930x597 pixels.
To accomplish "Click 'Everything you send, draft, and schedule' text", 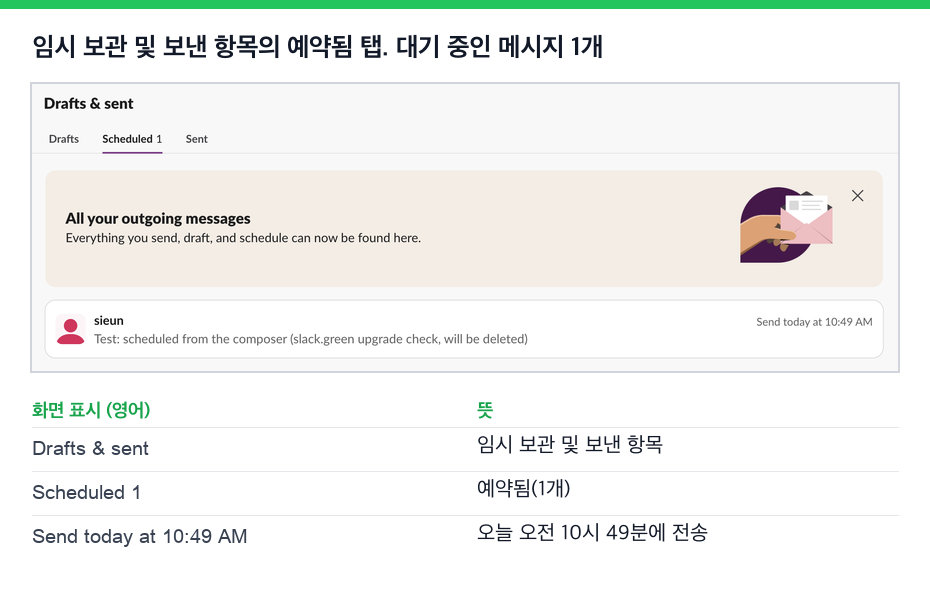I will click(x=243, y=238).
